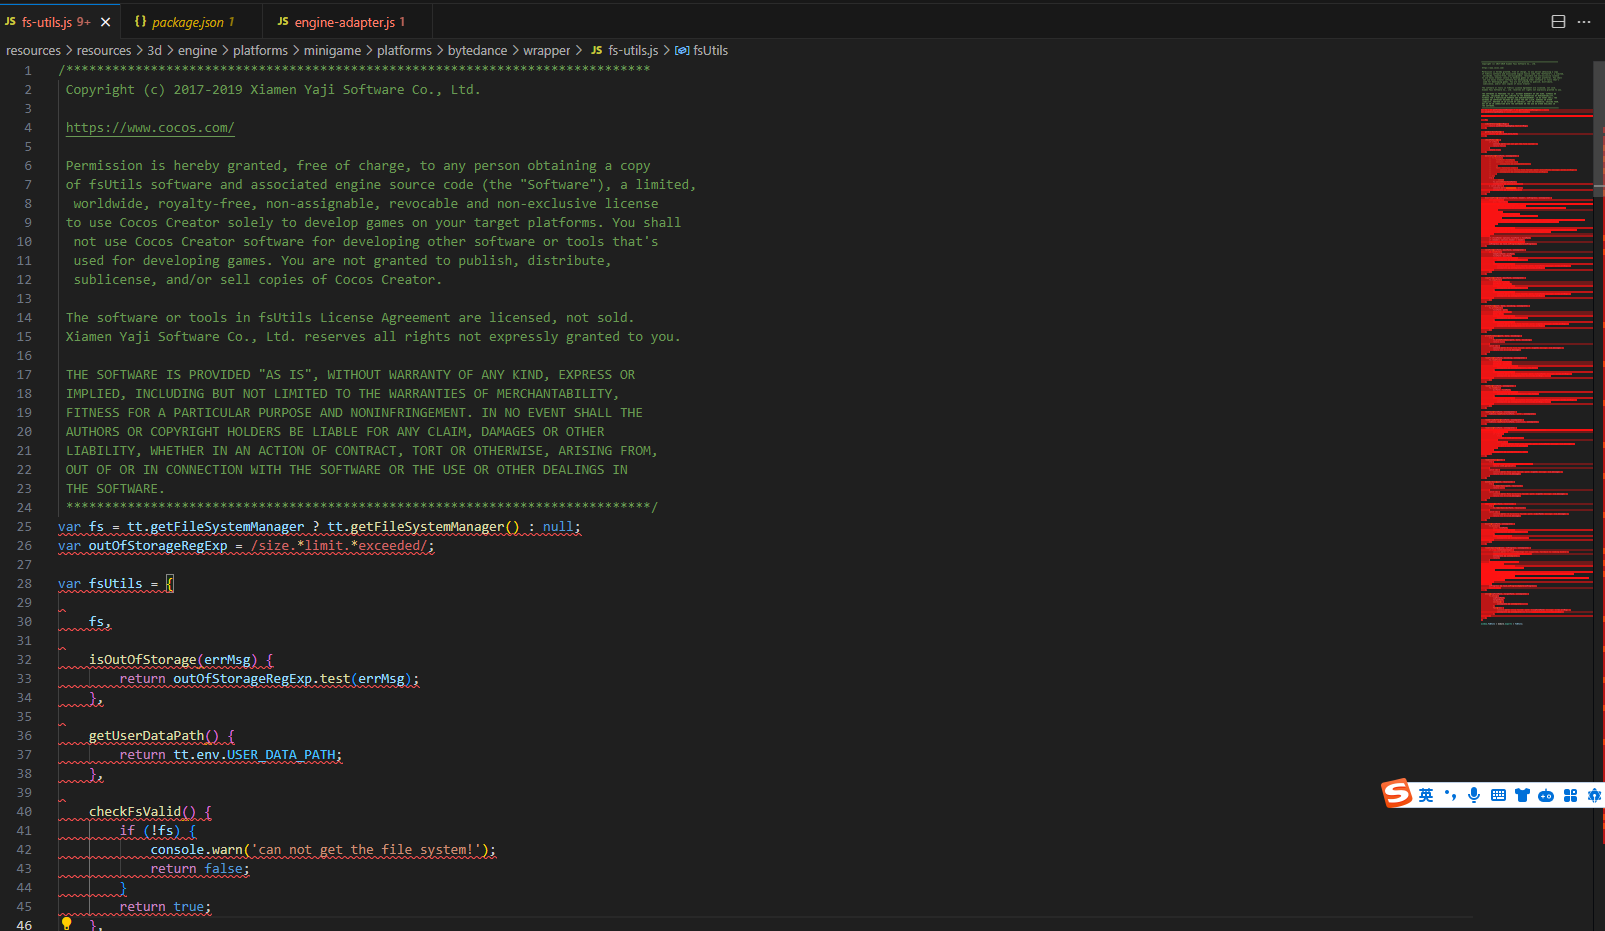Open the IME skin shirt icon

pyautogui.click(x=1522, y=795)
